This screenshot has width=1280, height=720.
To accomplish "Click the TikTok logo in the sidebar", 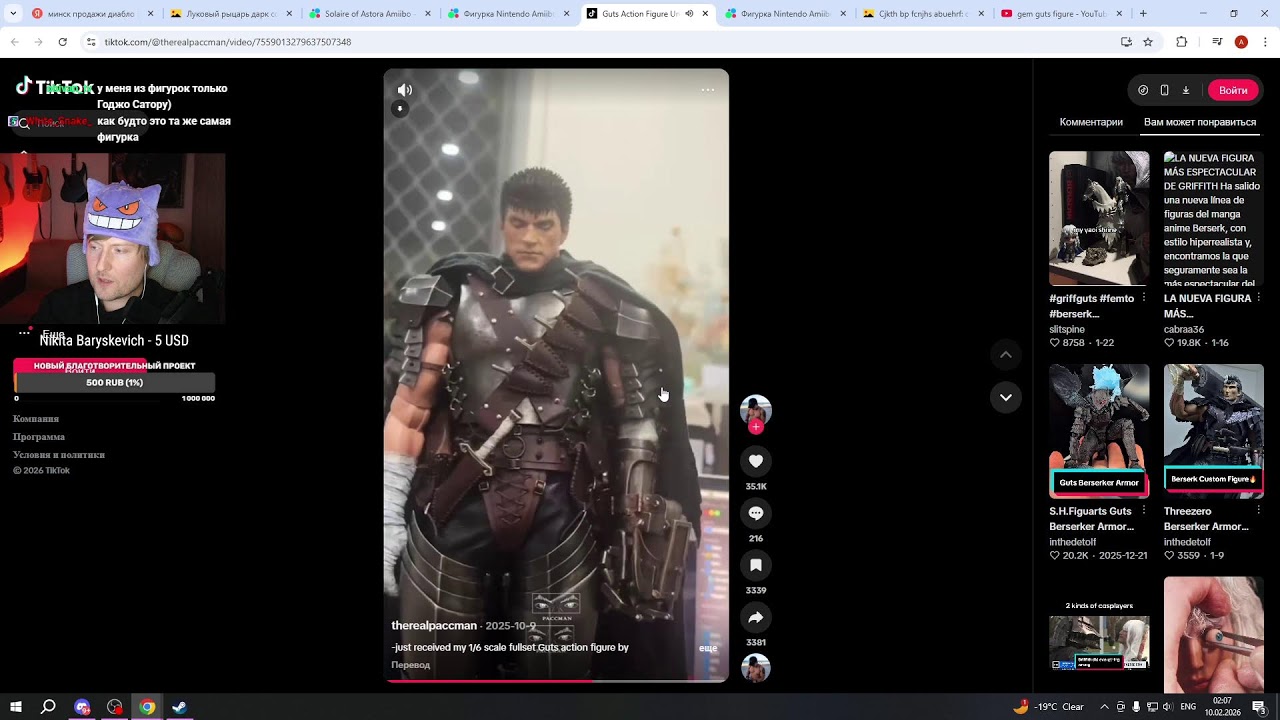I will pyautogui.click(x=54, y=87).
